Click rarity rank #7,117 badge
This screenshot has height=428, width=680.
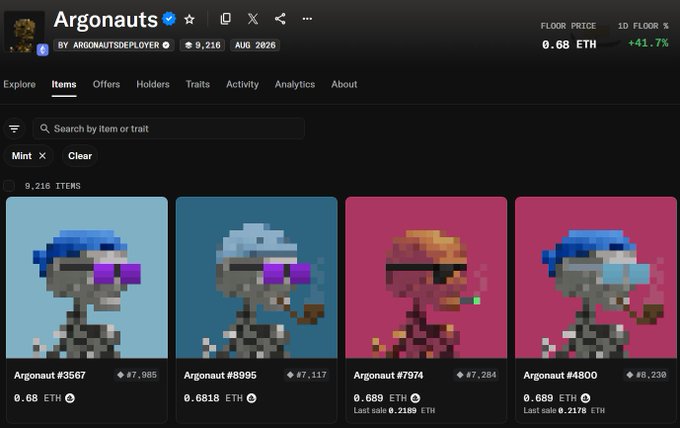click(x=307, y=375)
